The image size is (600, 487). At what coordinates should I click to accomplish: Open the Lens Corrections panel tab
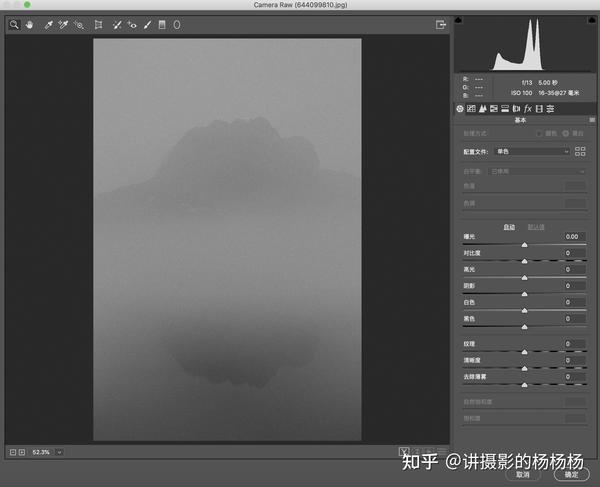[516, 109]
